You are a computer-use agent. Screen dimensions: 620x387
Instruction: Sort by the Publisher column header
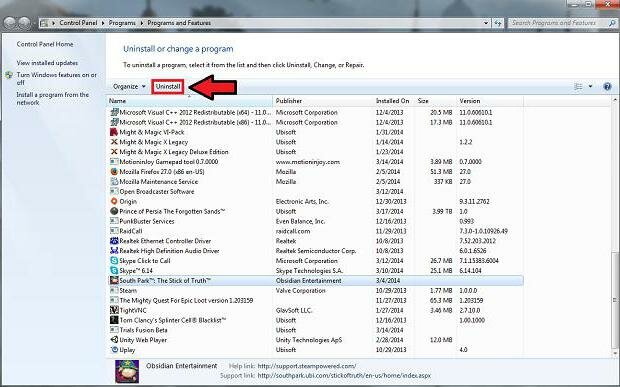(x=323, y=101)
